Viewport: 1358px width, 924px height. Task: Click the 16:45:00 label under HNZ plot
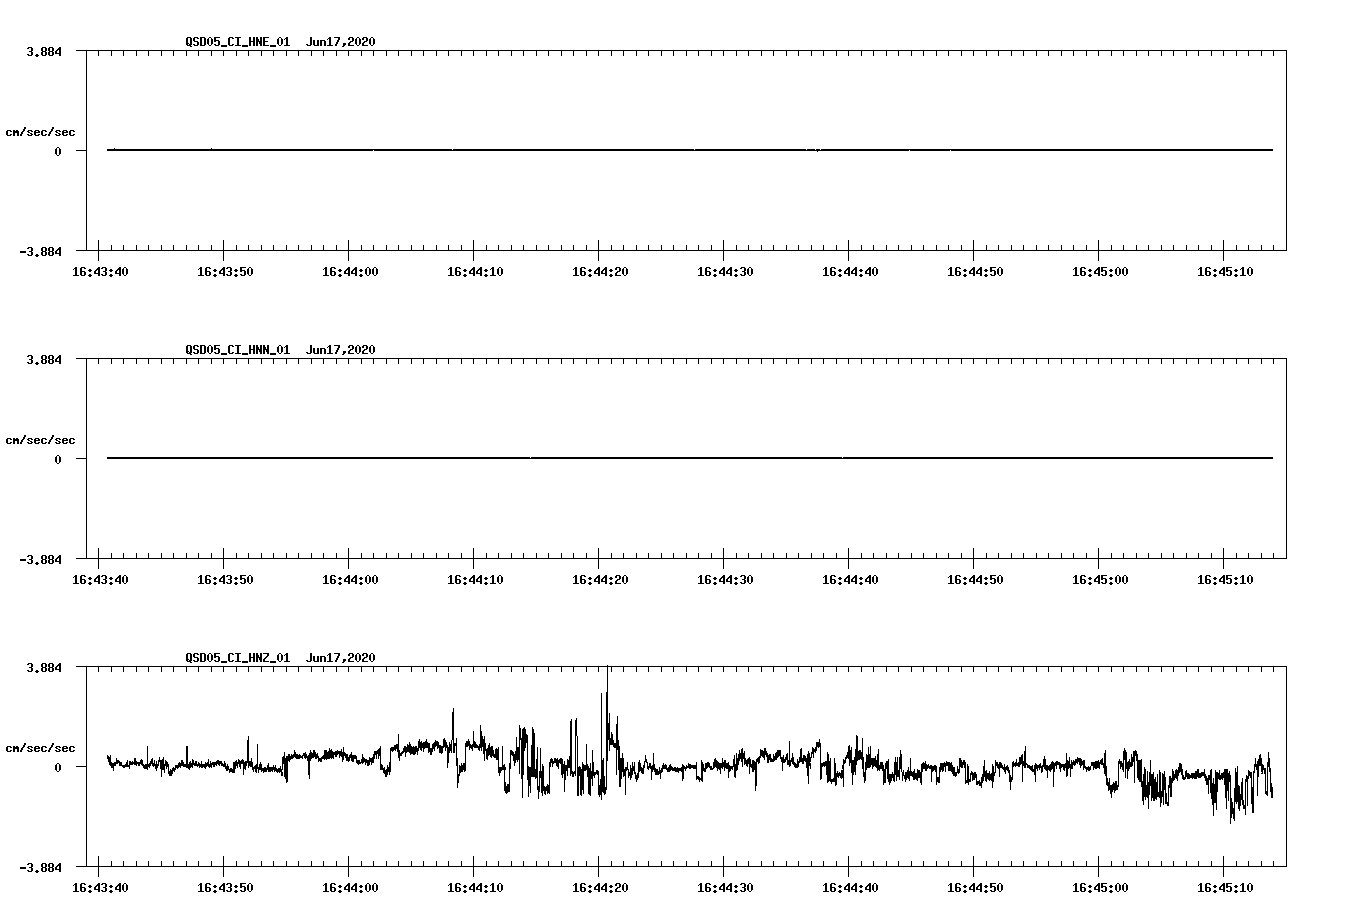point(1099,888)
